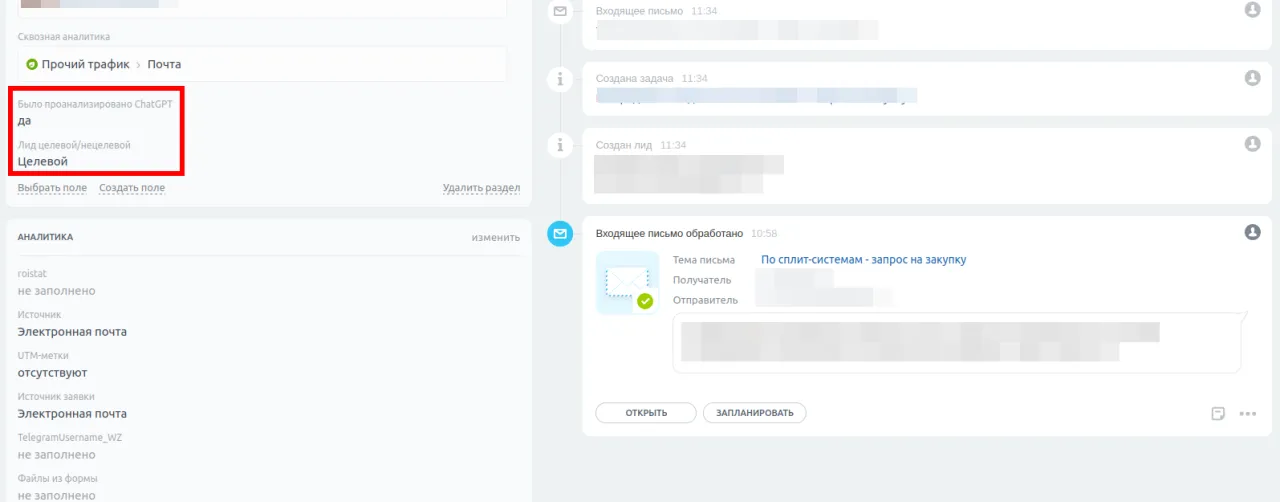Click the Почта breadcrumb item

(164, 64)
